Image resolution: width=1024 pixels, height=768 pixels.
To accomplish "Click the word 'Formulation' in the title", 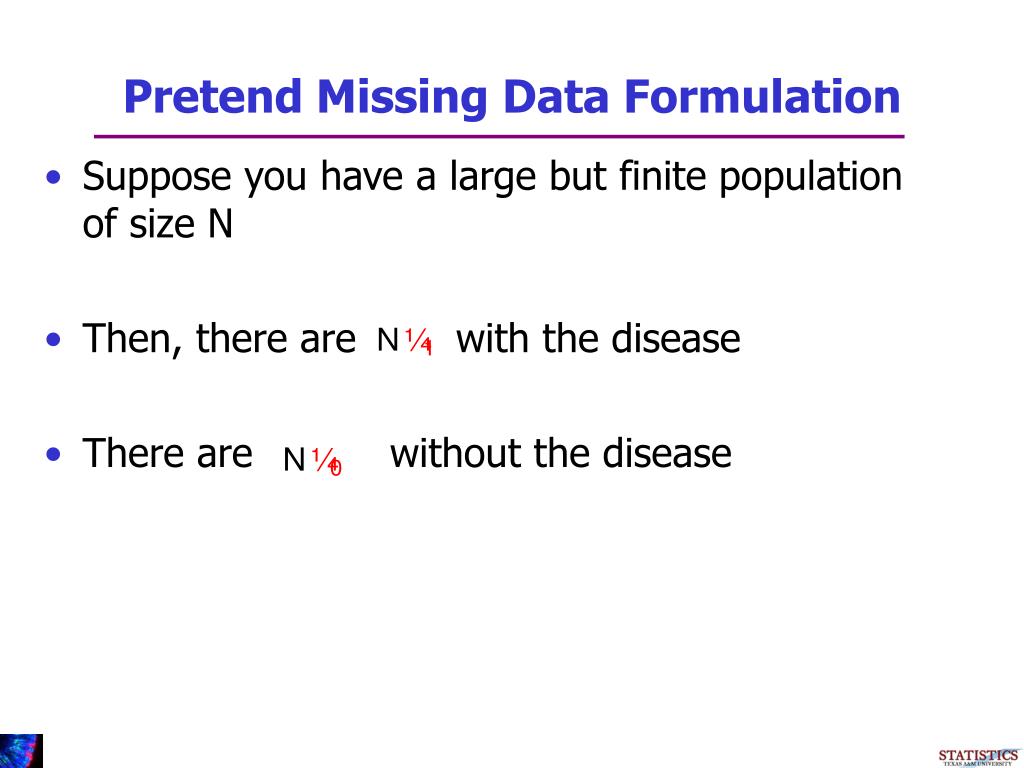I will (762, 97).
